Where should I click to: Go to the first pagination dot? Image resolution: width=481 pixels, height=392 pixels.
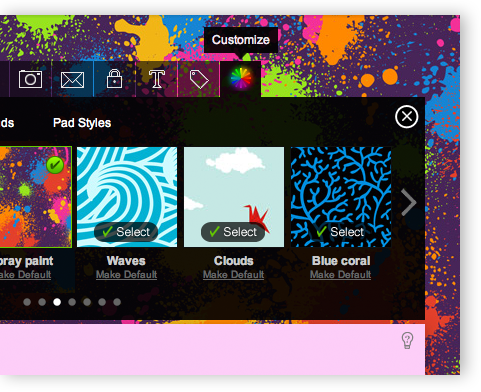[27, 302]
